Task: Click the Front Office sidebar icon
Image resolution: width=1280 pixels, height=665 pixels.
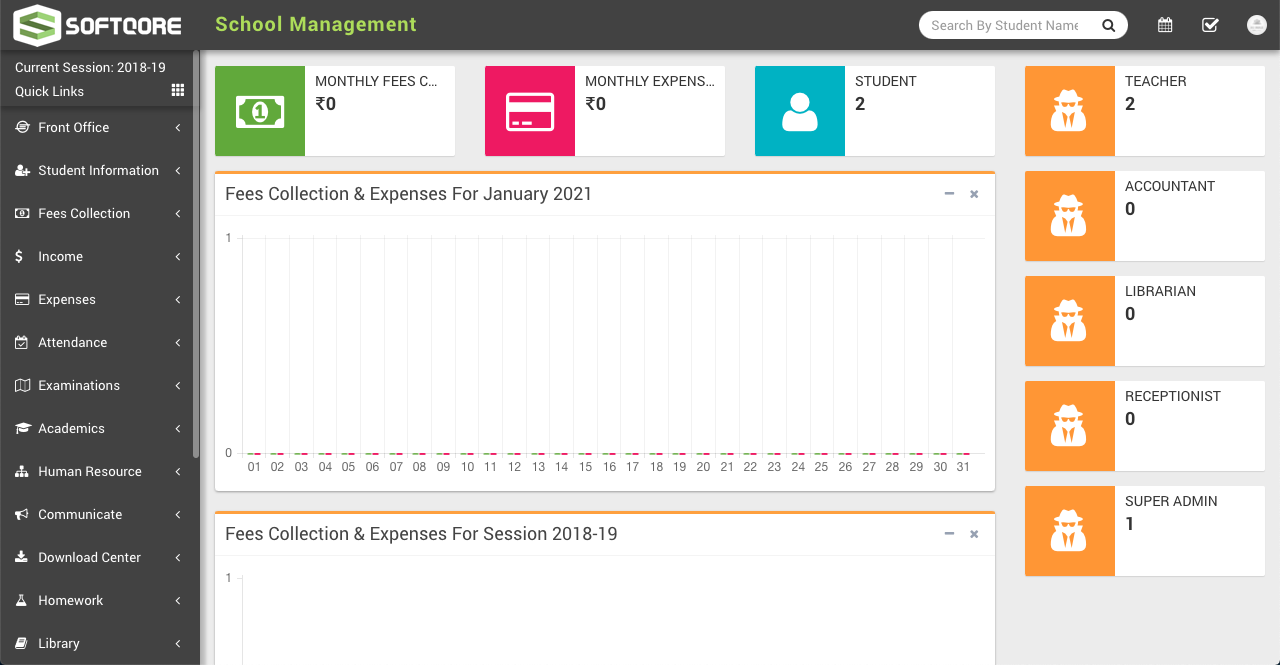Action: click(22, 127)
